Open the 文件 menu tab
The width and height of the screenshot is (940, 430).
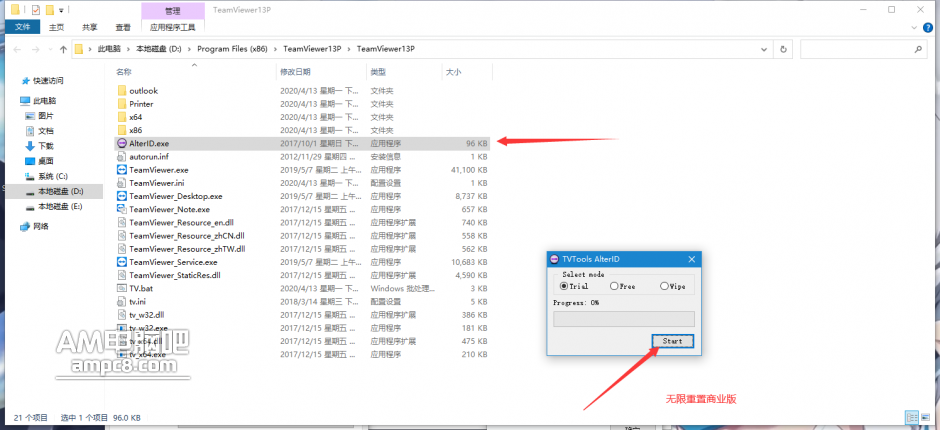[22, 27]
